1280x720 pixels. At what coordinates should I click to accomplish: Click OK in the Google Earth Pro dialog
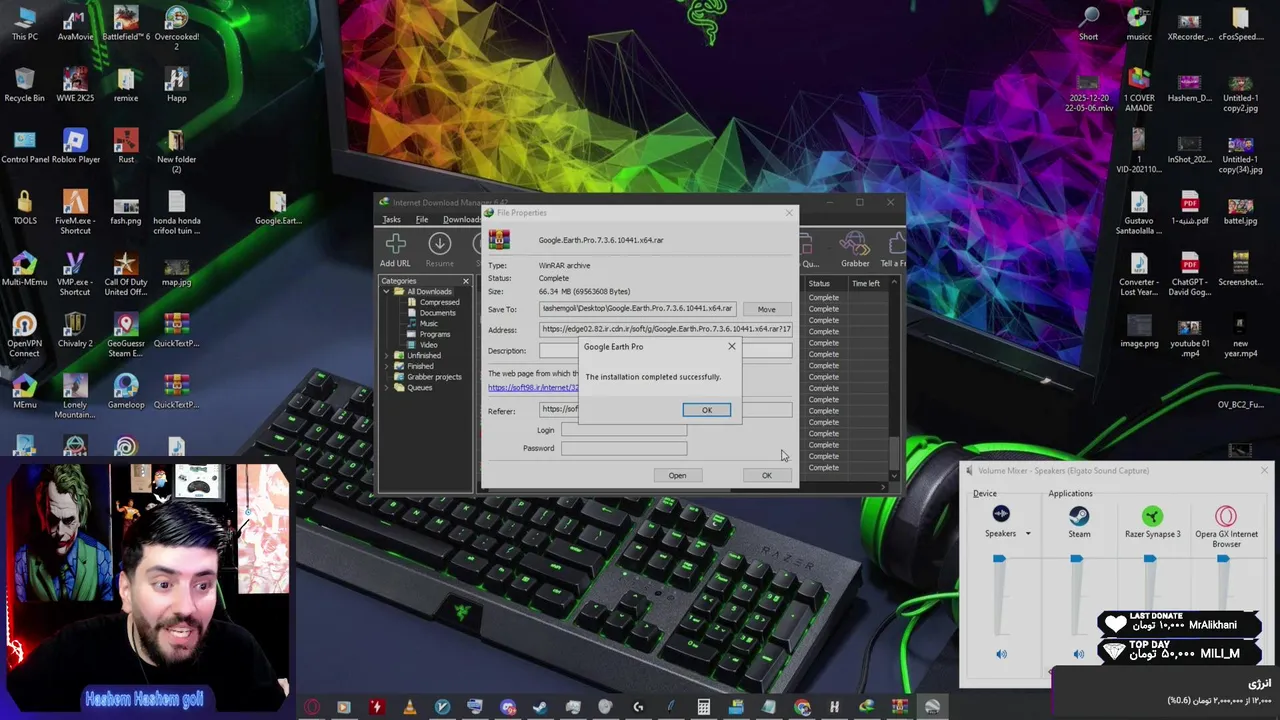(x=706, y=410)
